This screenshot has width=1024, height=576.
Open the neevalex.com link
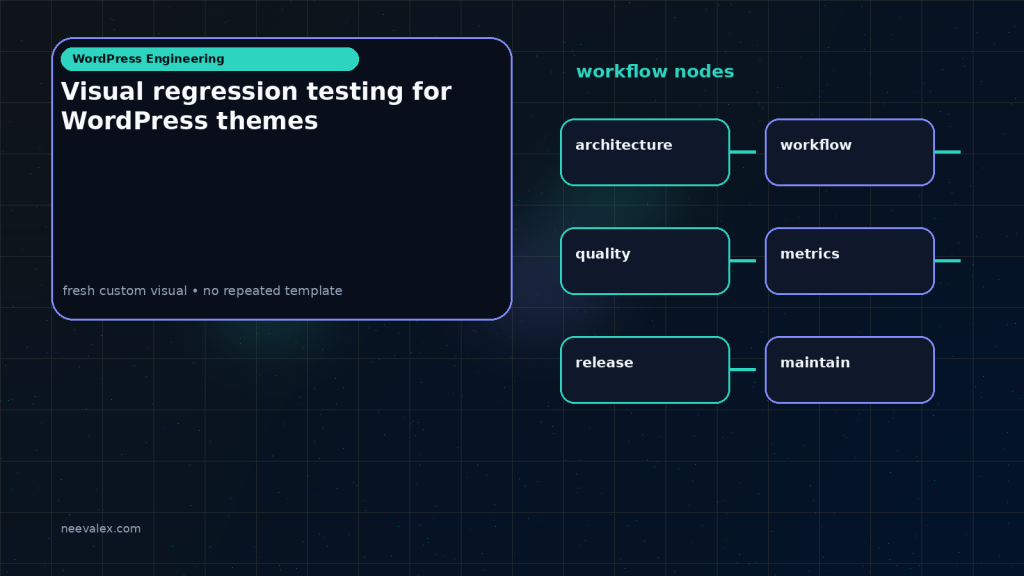[x=101, y=528]
